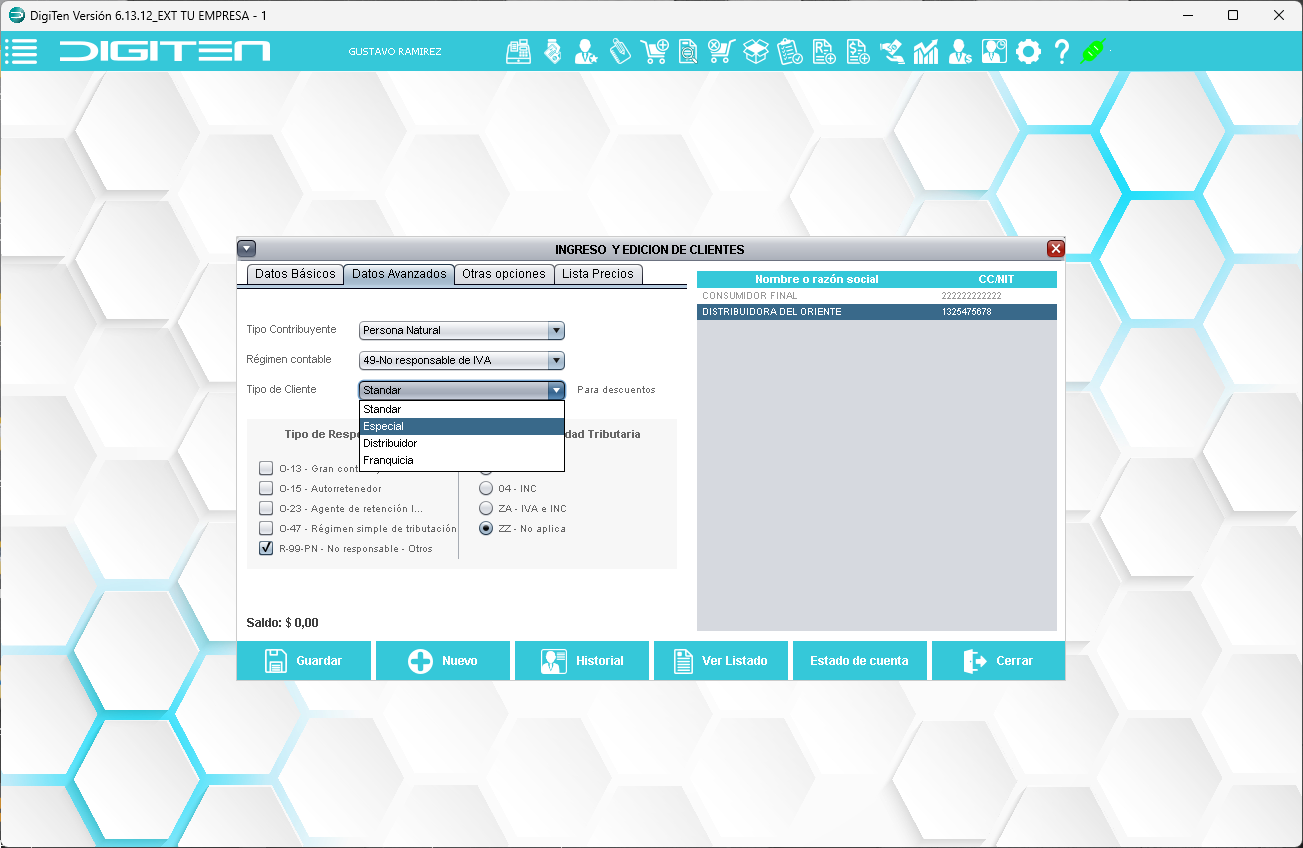The width and height of the screenshot is (1303, 848).
Task: Choose Standar from the client type list
Action: (462, 409)
